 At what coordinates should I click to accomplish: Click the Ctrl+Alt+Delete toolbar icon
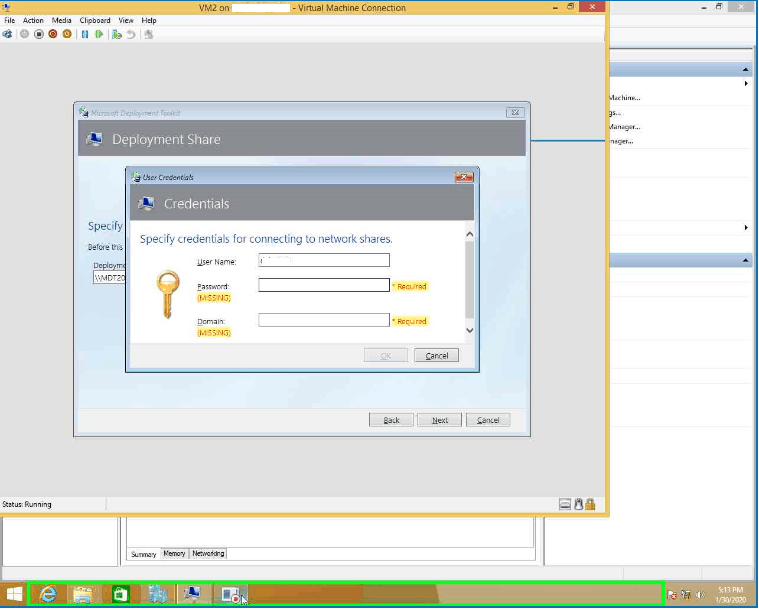coord(7,34)
